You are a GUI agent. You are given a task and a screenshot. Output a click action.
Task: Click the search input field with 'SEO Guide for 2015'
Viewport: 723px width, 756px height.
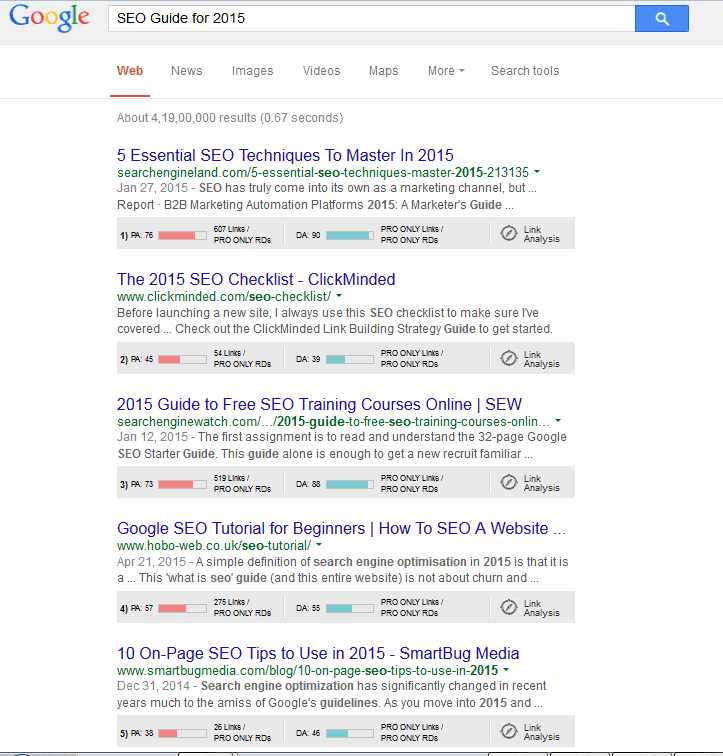(372, 19)
